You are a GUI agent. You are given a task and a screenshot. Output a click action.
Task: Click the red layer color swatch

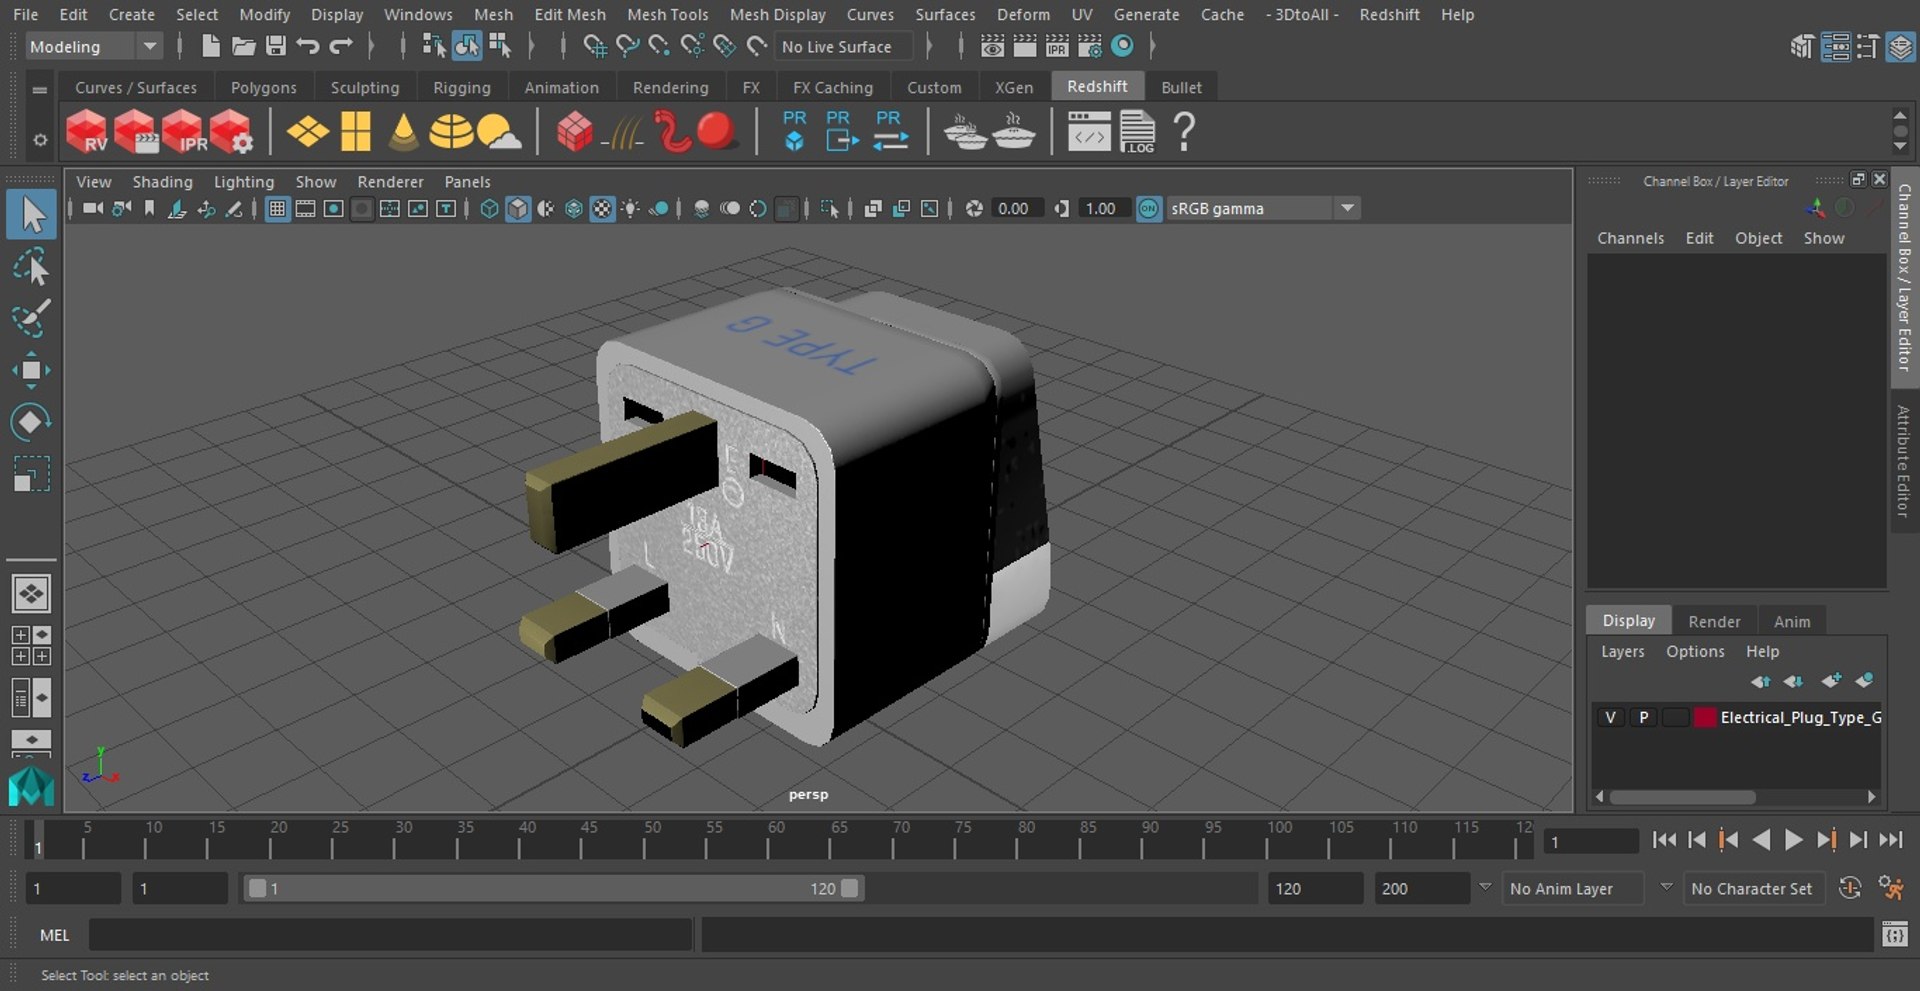[1705, 717]
